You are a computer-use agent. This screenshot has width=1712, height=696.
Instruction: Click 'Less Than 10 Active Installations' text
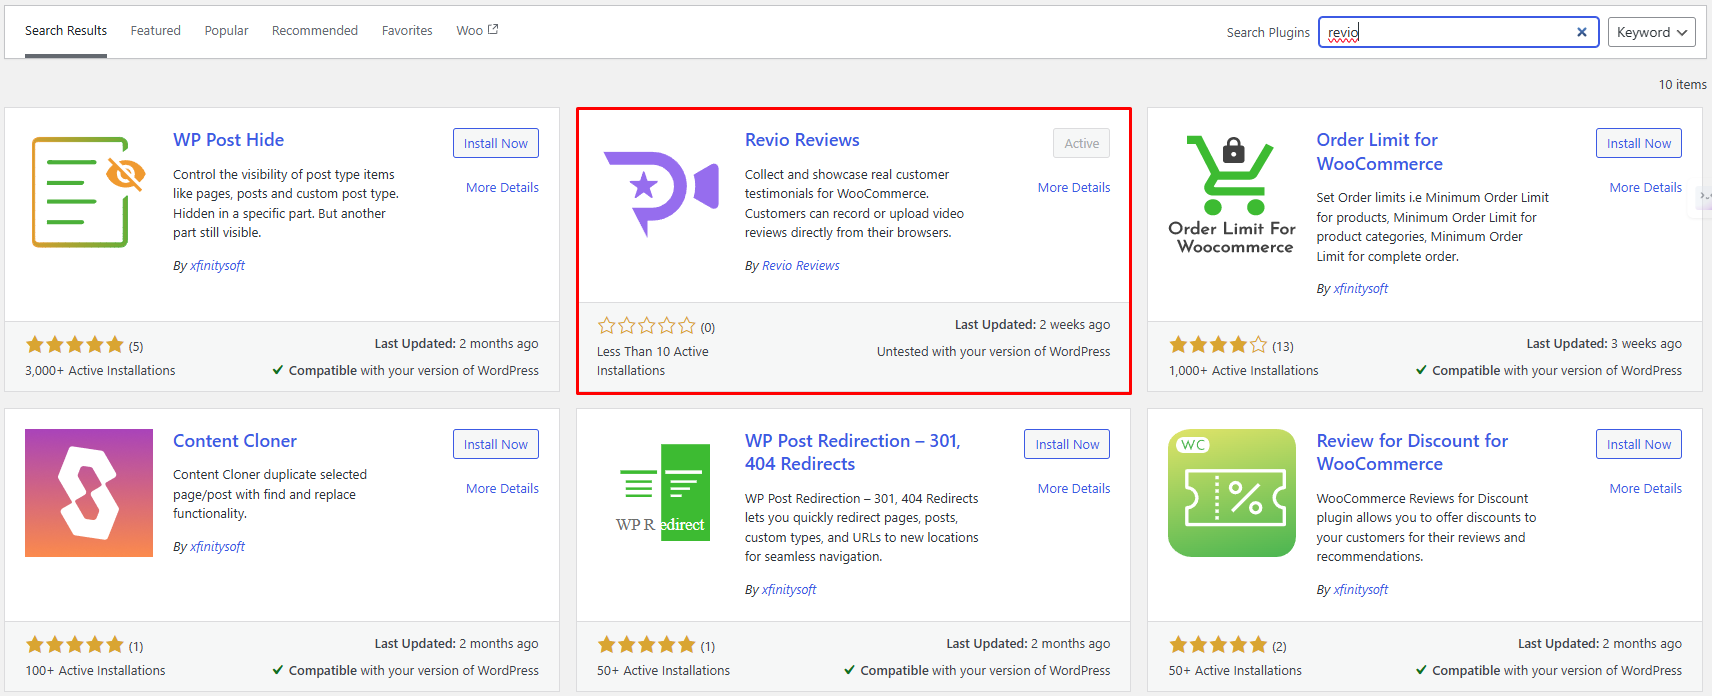click(x=653, y=361)
